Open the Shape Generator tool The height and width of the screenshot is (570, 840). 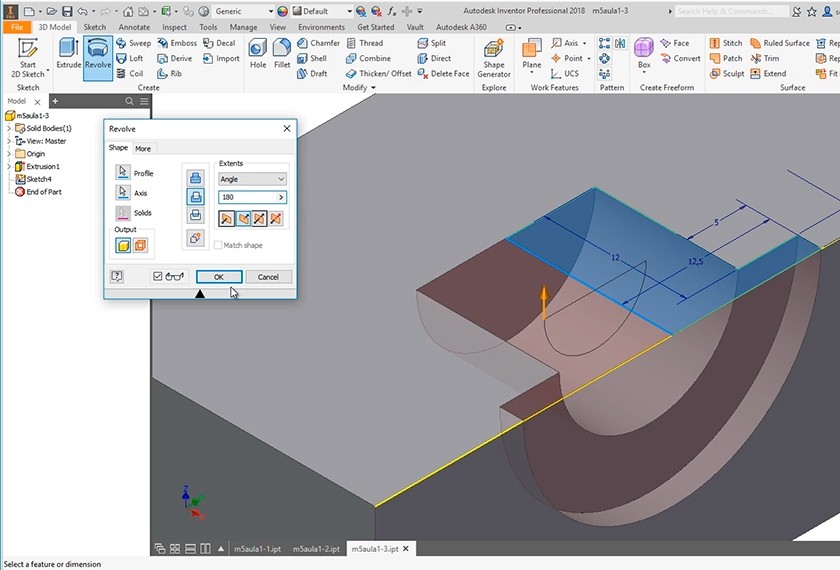(x=494, y=57)
